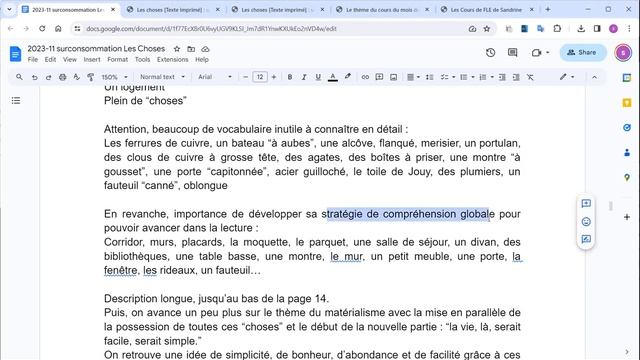Add a comment from toolbar
640x360 pixels.
pos(379,77)
